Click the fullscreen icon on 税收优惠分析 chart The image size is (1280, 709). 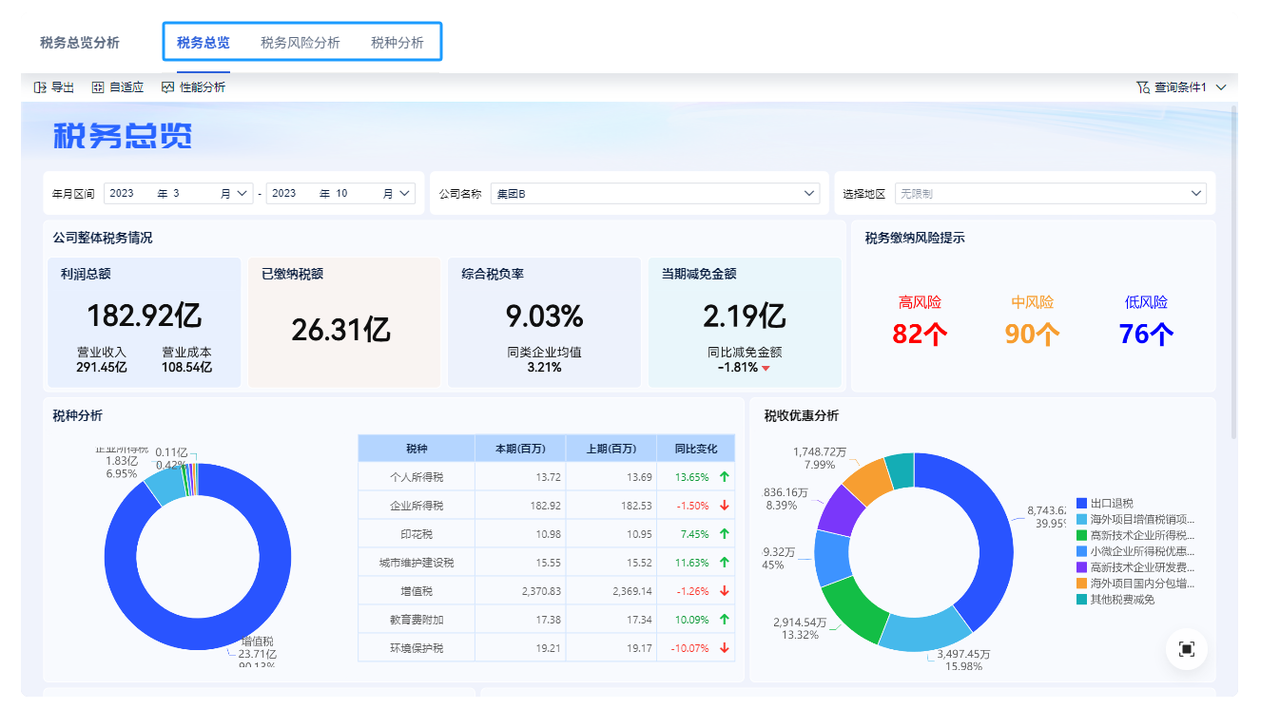pos(1185,649)
